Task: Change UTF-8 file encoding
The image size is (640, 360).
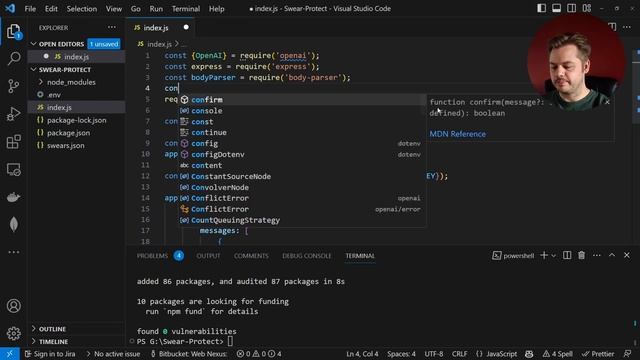Action: pyautogui.click(x=434, y=354)
